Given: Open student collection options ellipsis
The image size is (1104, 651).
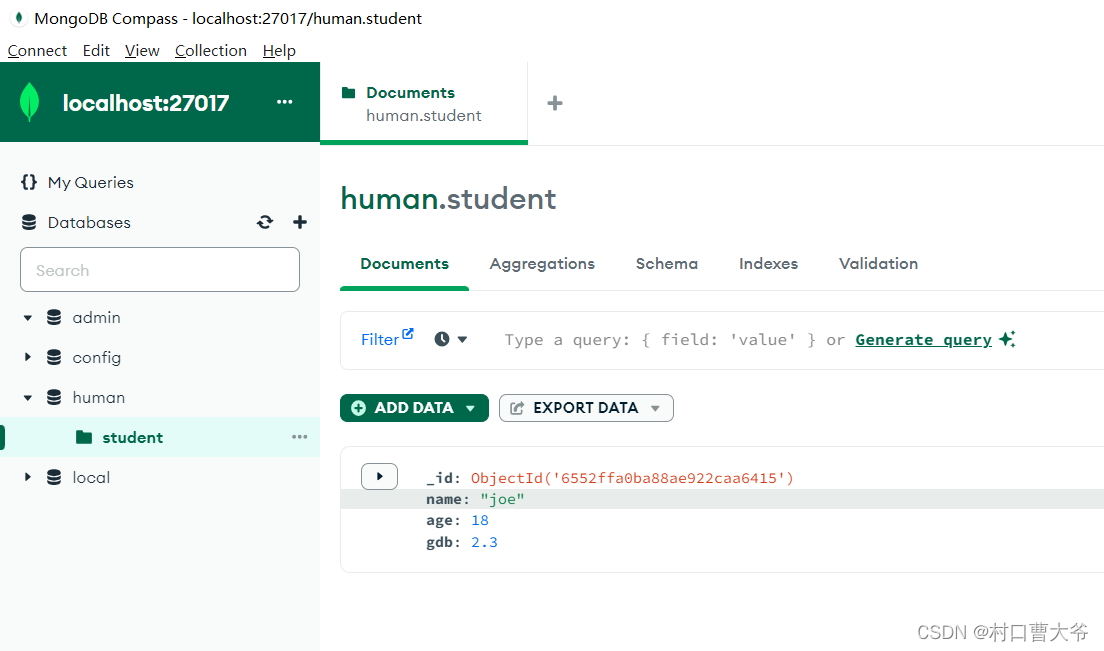Looking at the screenshot, I should click(300, 437).
